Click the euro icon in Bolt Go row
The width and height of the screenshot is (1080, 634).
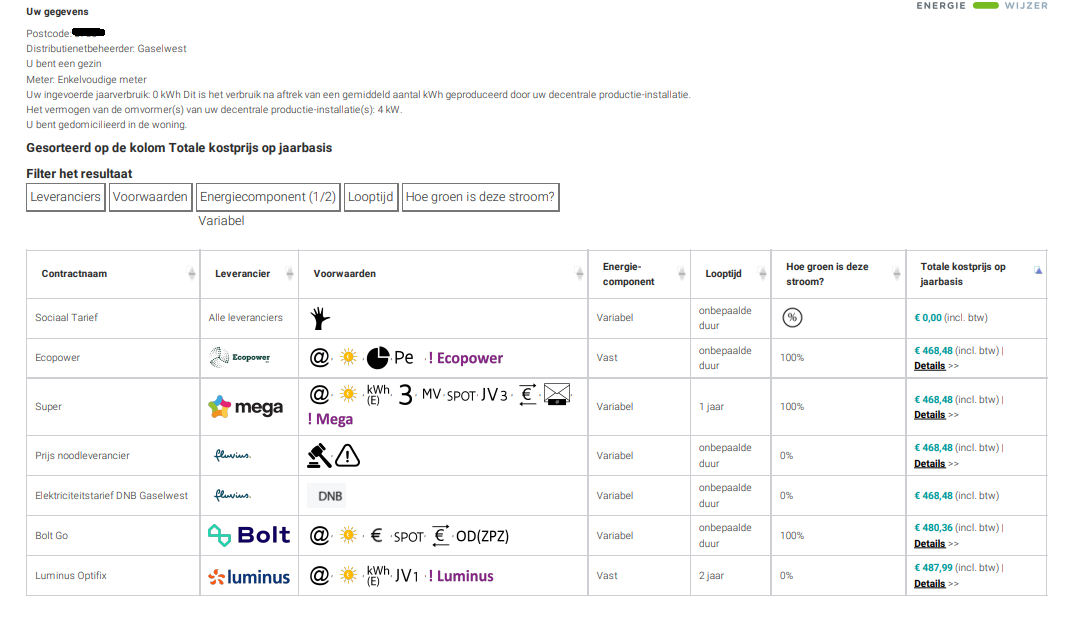pyautogui.click(x=376, y=535)
